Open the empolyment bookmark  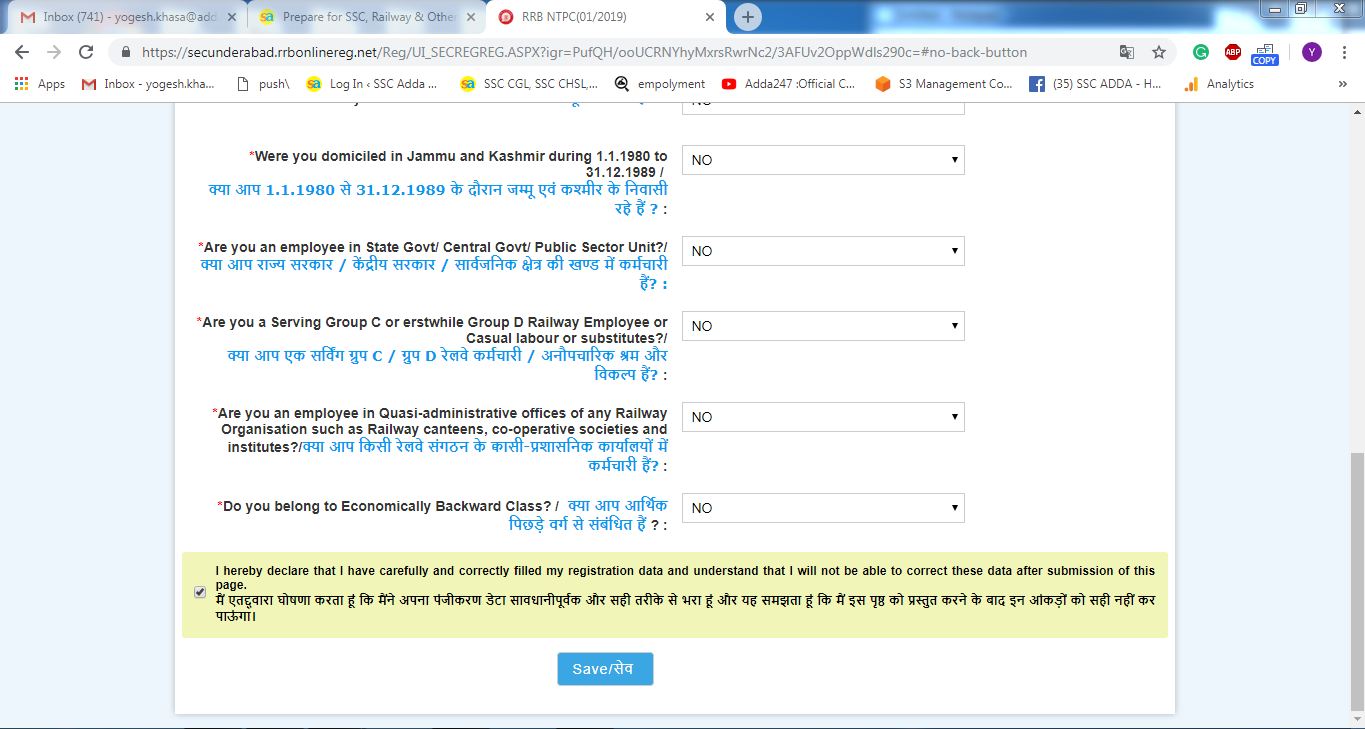coord(660,84)
